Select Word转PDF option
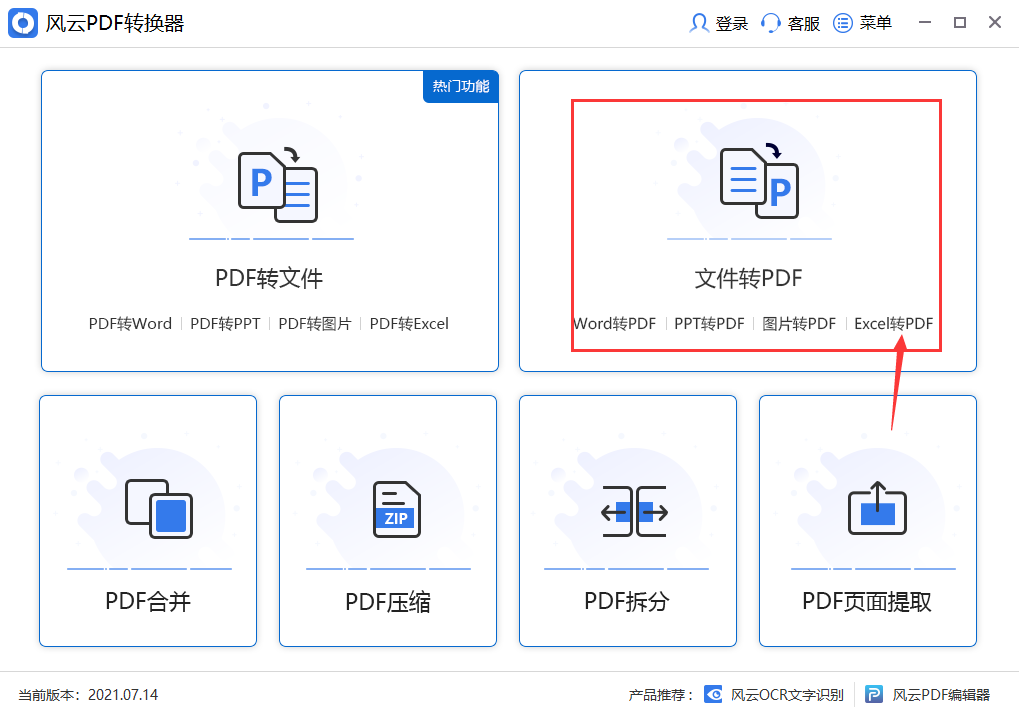Image resolution: width=1019 pixels, height=711 pixels. (x=614, y=324)
